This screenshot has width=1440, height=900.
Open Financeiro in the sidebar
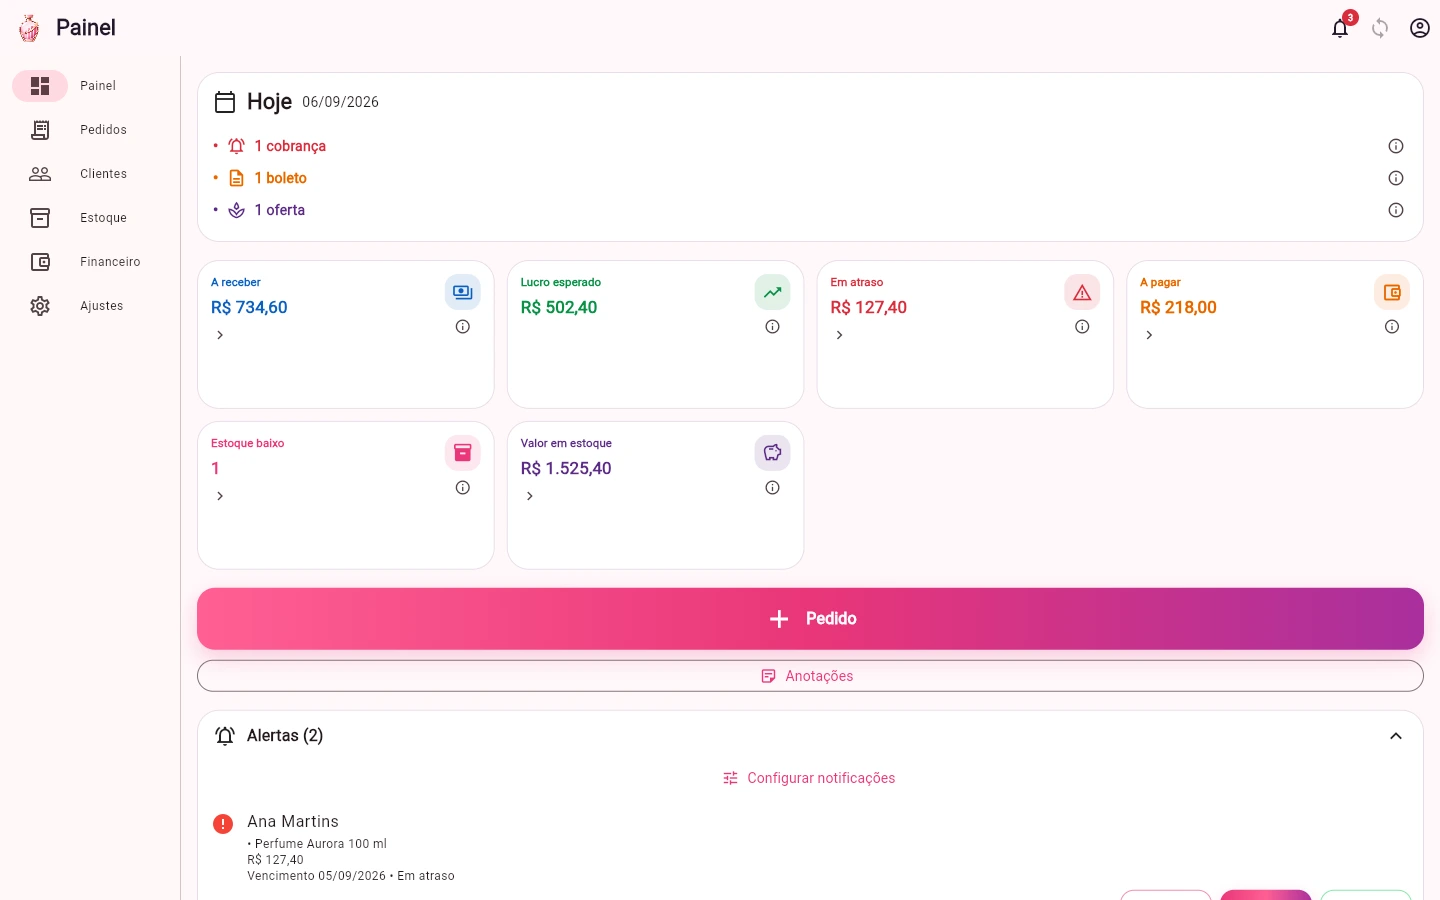90,262
